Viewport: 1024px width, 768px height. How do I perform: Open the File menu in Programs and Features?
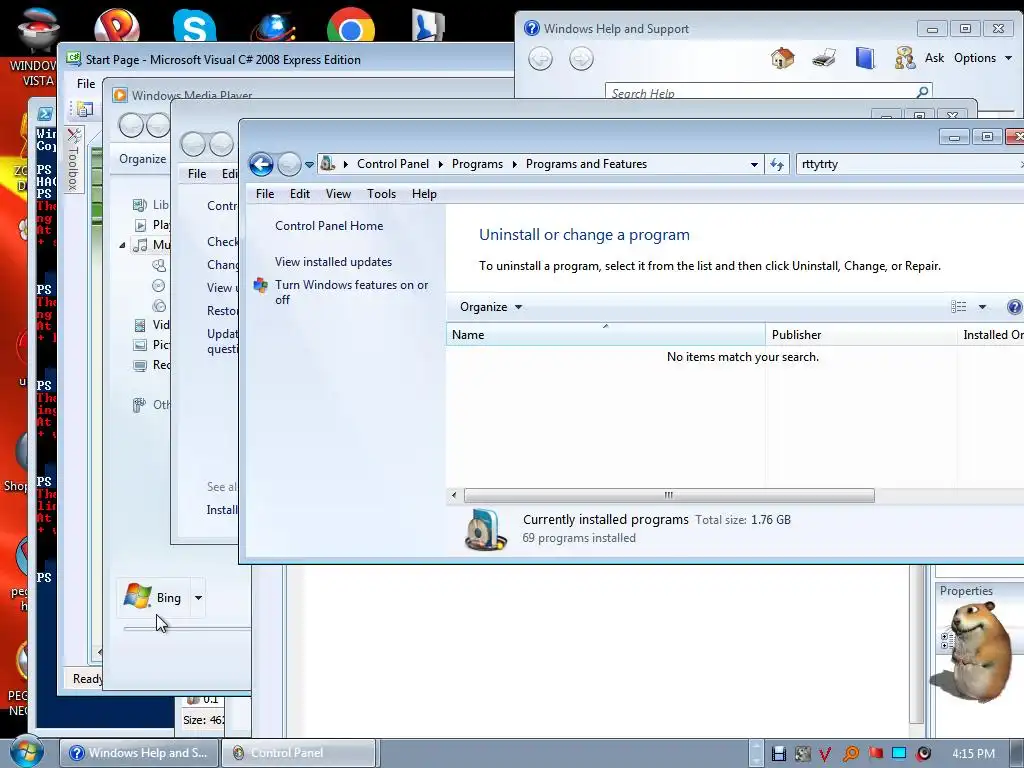point(265,194)
